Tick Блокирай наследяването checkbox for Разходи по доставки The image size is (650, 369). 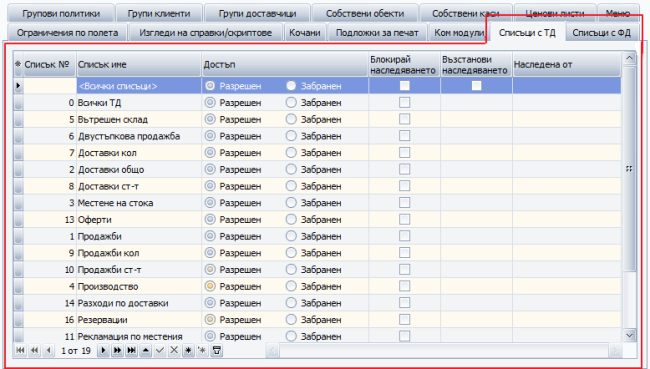pyautogui.click(x=405, y=303)
